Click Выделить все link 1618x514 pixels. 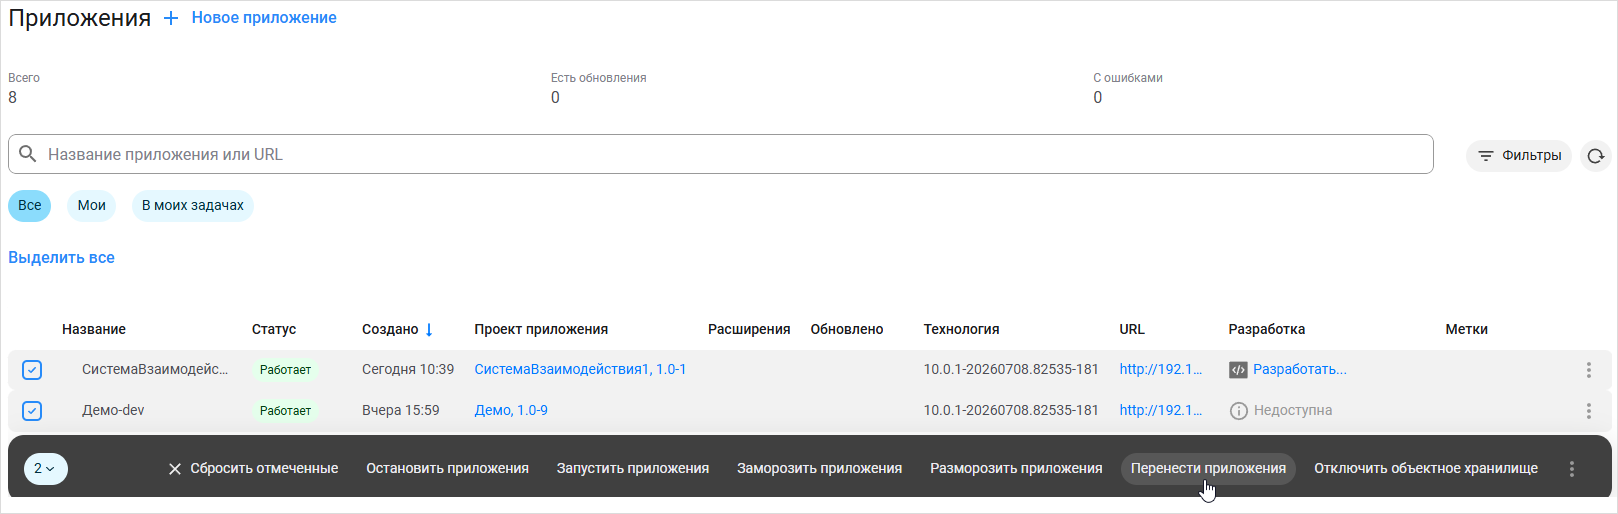click(x=61, y=258)
